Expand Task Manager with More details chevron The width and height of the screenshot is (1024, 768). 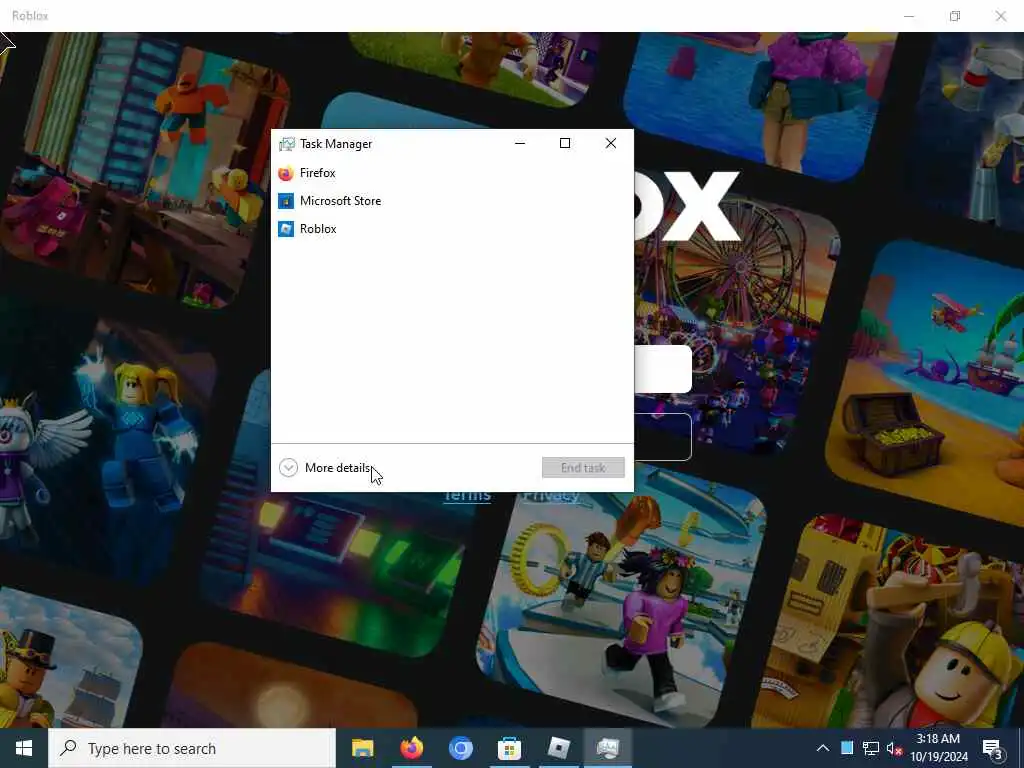tap(288, 468)
